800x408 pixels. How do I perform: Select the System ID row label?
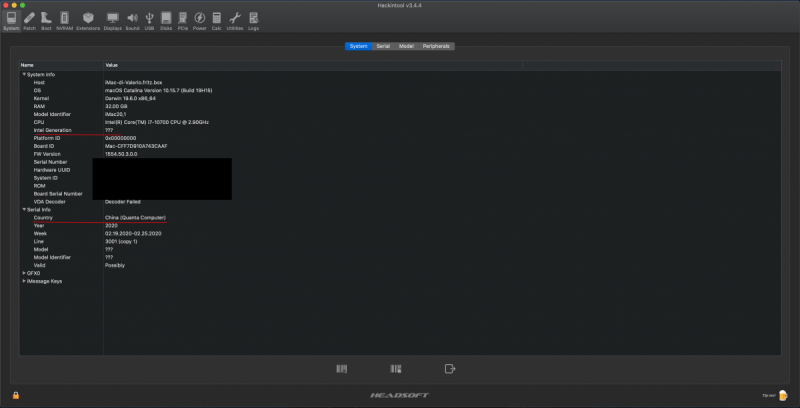pyautogui.click(x=46, y=178)
